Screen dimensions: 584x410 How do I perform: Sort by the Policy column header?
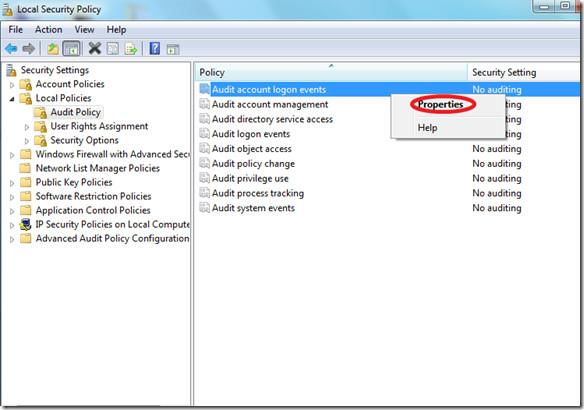click(330, 72)
